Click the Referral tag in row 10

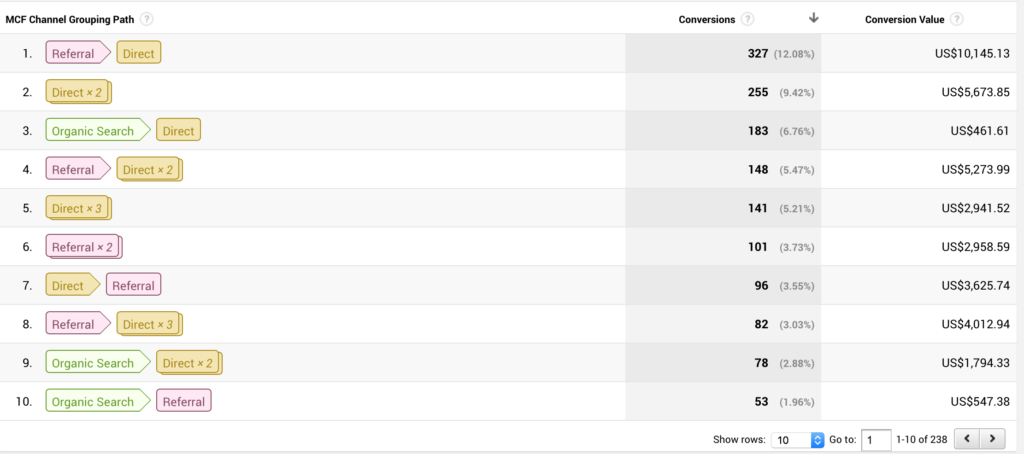(184, 402)
